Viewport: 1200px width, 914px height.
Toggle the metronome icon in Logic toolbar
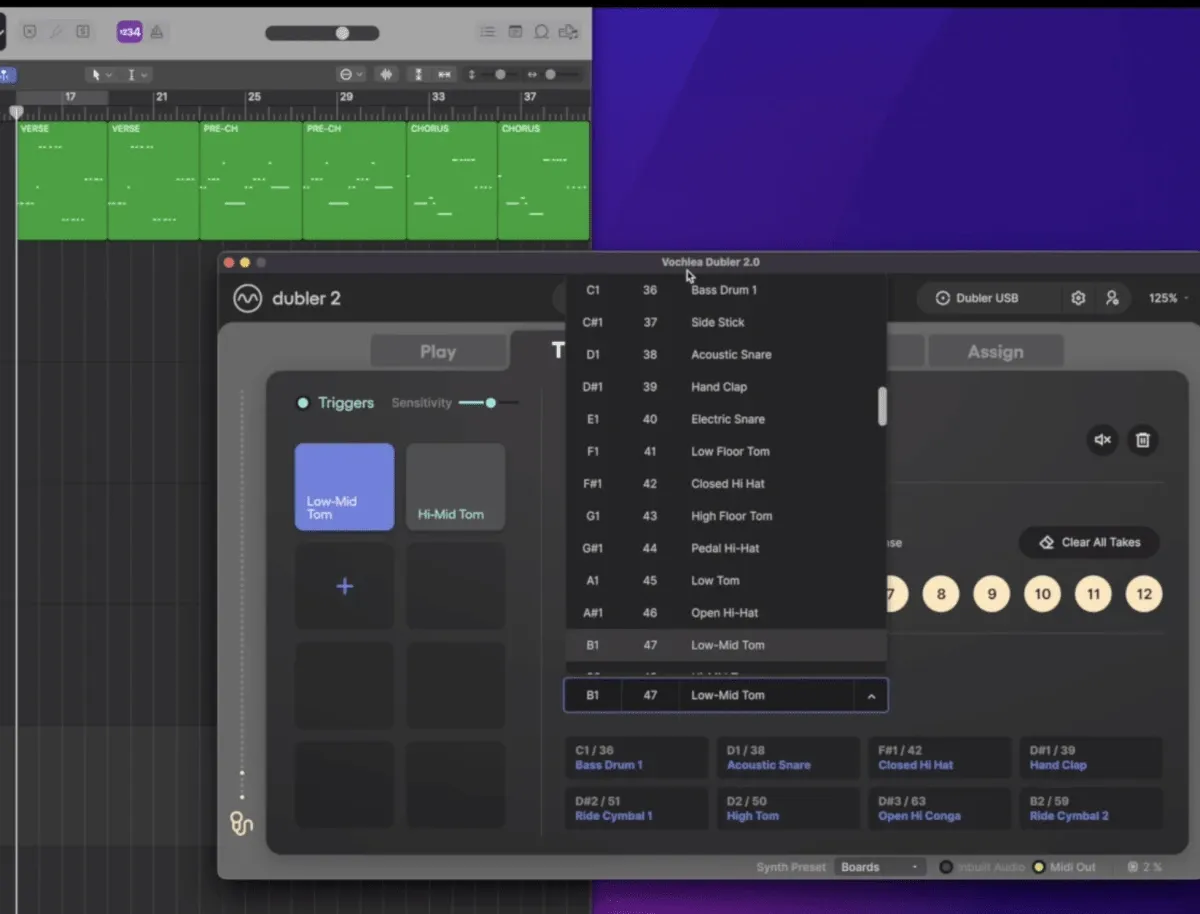point(157,32)
